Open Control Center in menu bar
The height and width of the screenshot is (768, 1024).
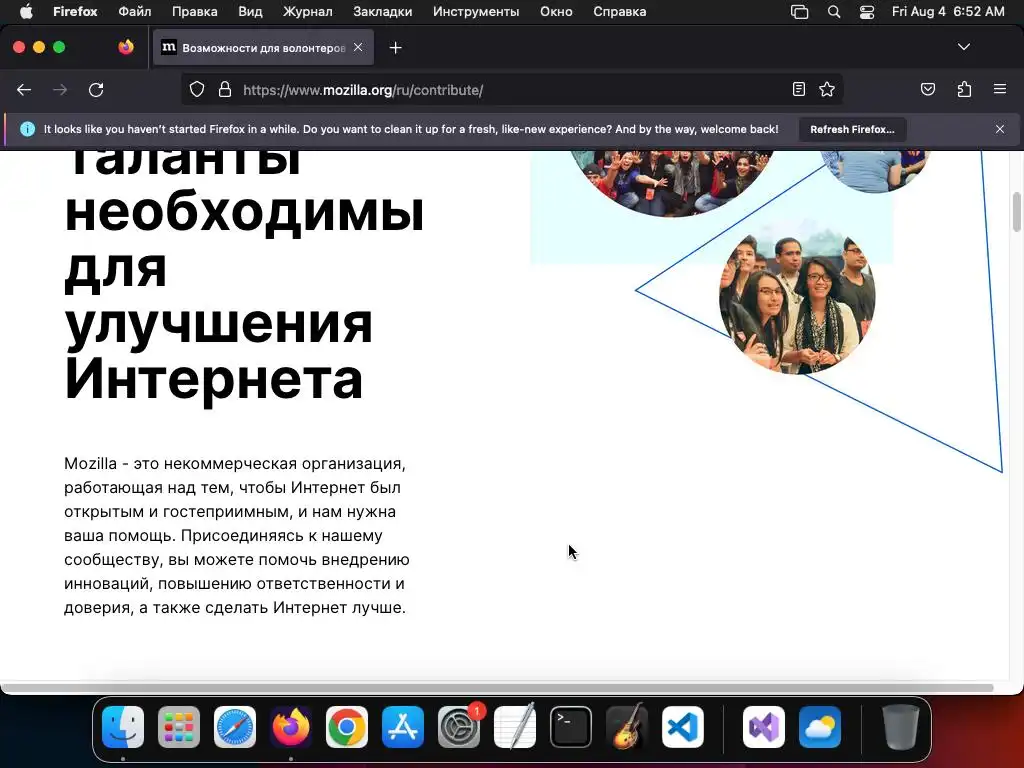[x=867, y=12]
